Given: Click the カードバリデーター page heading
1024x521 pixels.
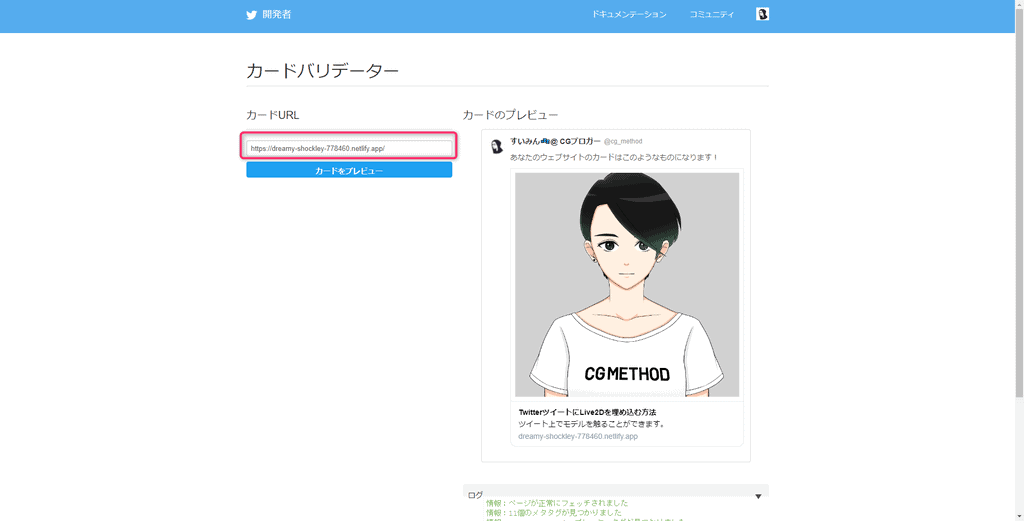Looking at the screenshot, I should [322, 71].
